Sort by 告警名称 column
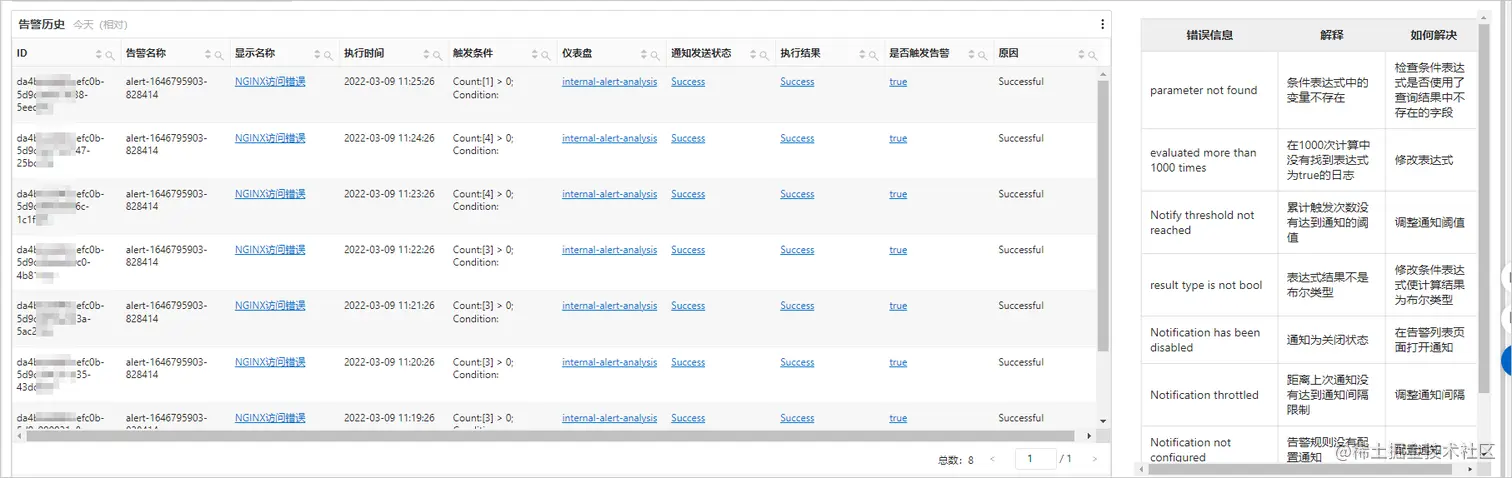The image size is (1512, 478). [208, 54]
